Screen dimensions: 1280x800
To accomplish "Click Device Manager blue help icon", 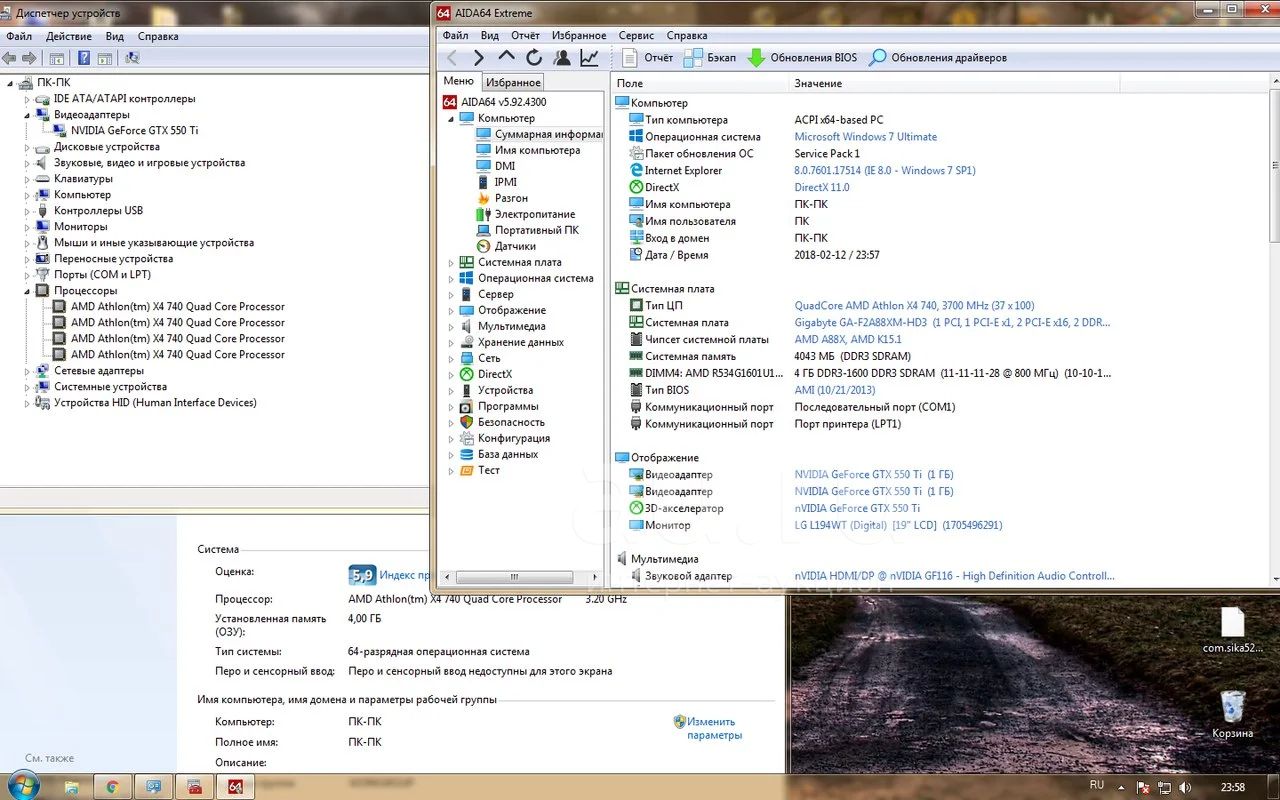I will click(84, 58).
